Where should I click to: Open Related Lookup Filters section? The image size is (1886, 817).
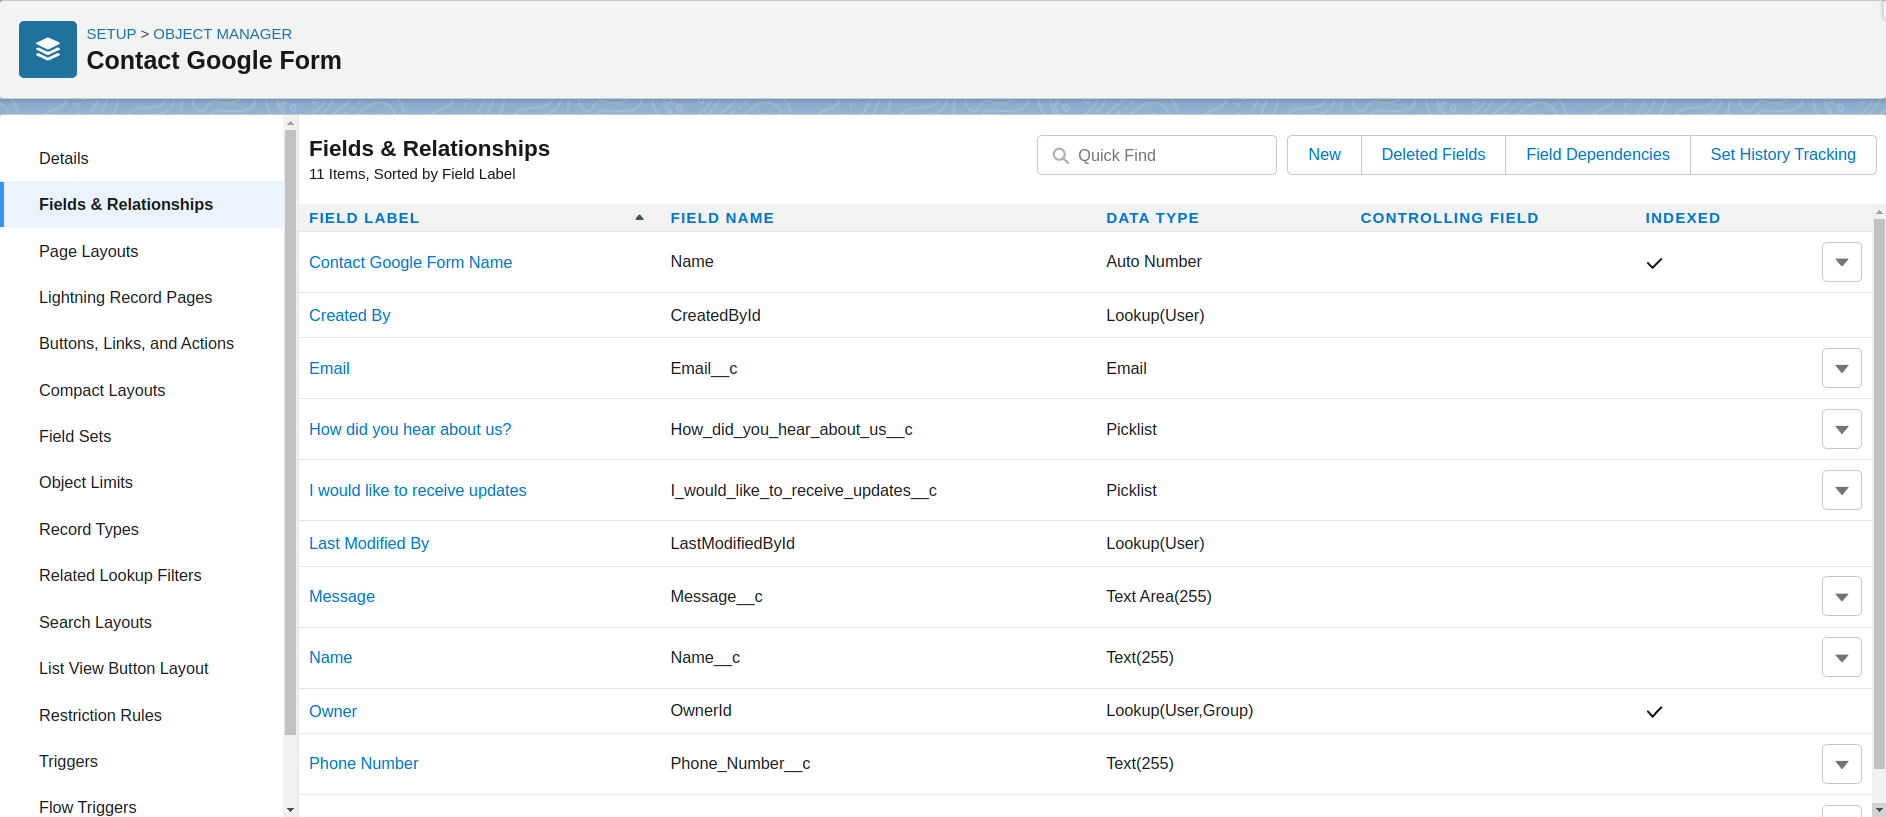pyautogui.click(x=120, y=575)
